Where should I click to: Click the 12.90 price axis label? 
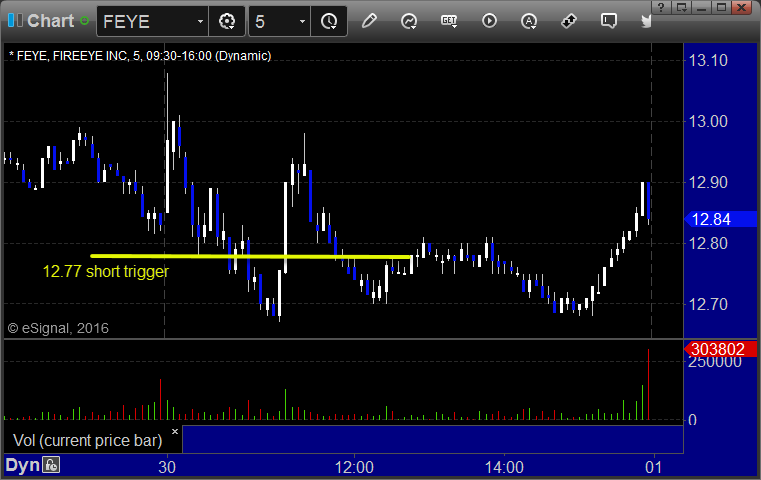tap(709, 182)
